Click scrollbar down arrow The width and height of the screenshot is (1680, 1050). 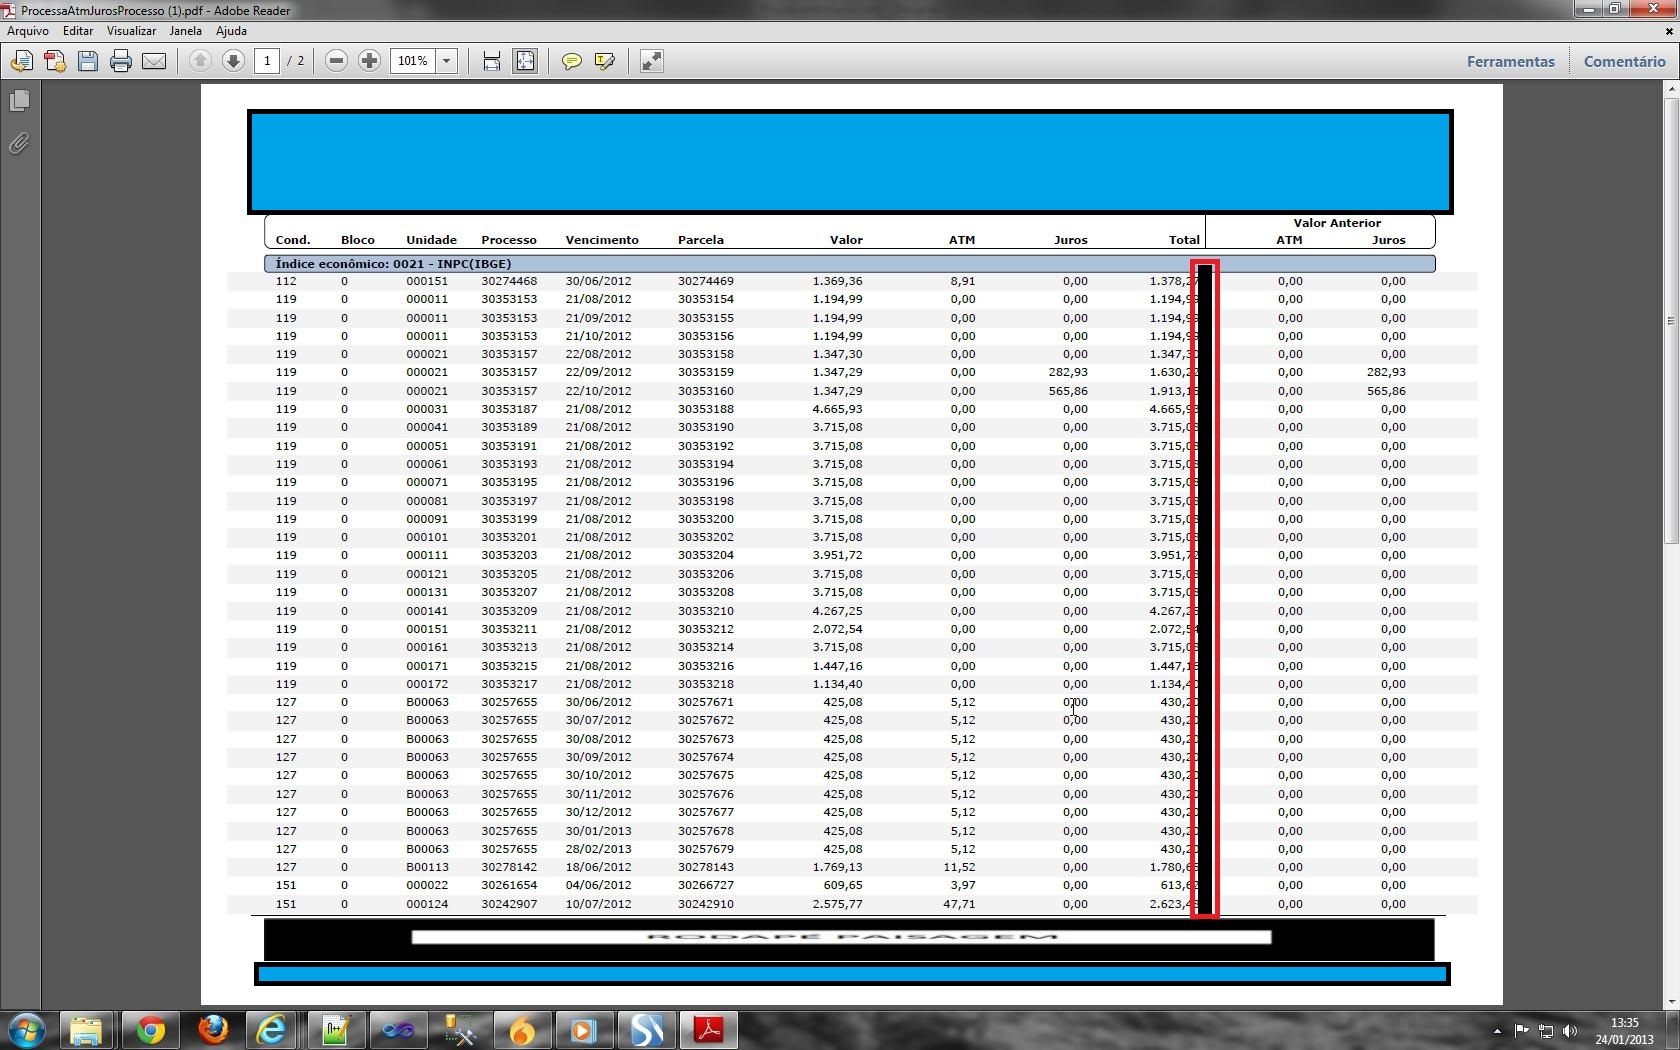click(1671, 1002)
